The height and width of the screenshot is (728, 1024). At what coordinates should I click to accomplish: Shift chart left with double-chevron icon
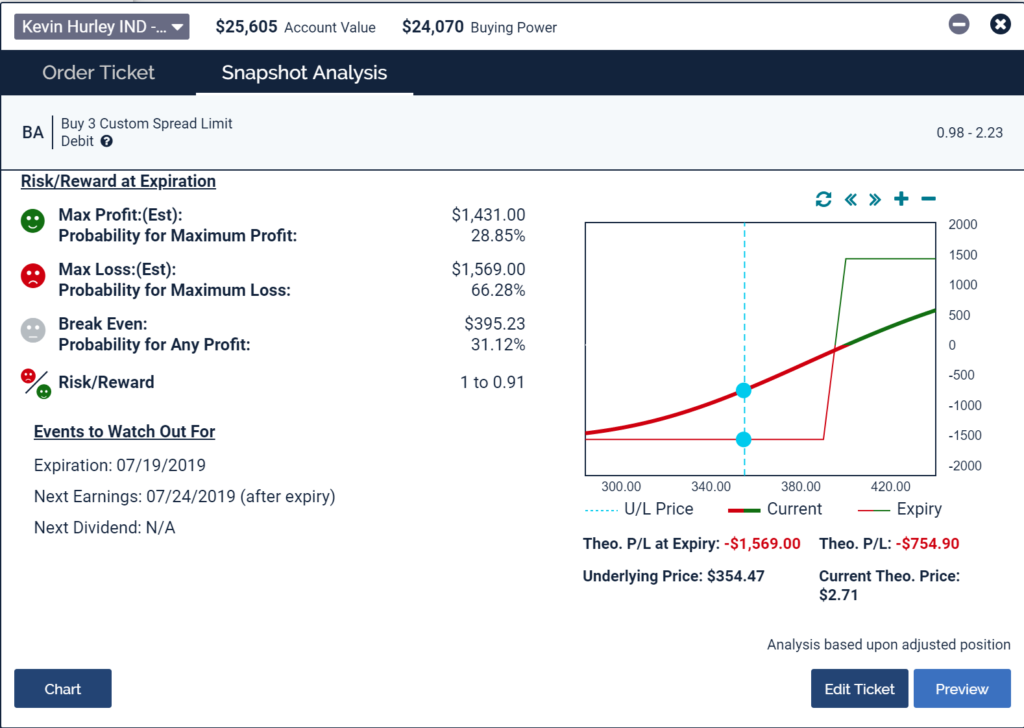(x=851, y=199)
